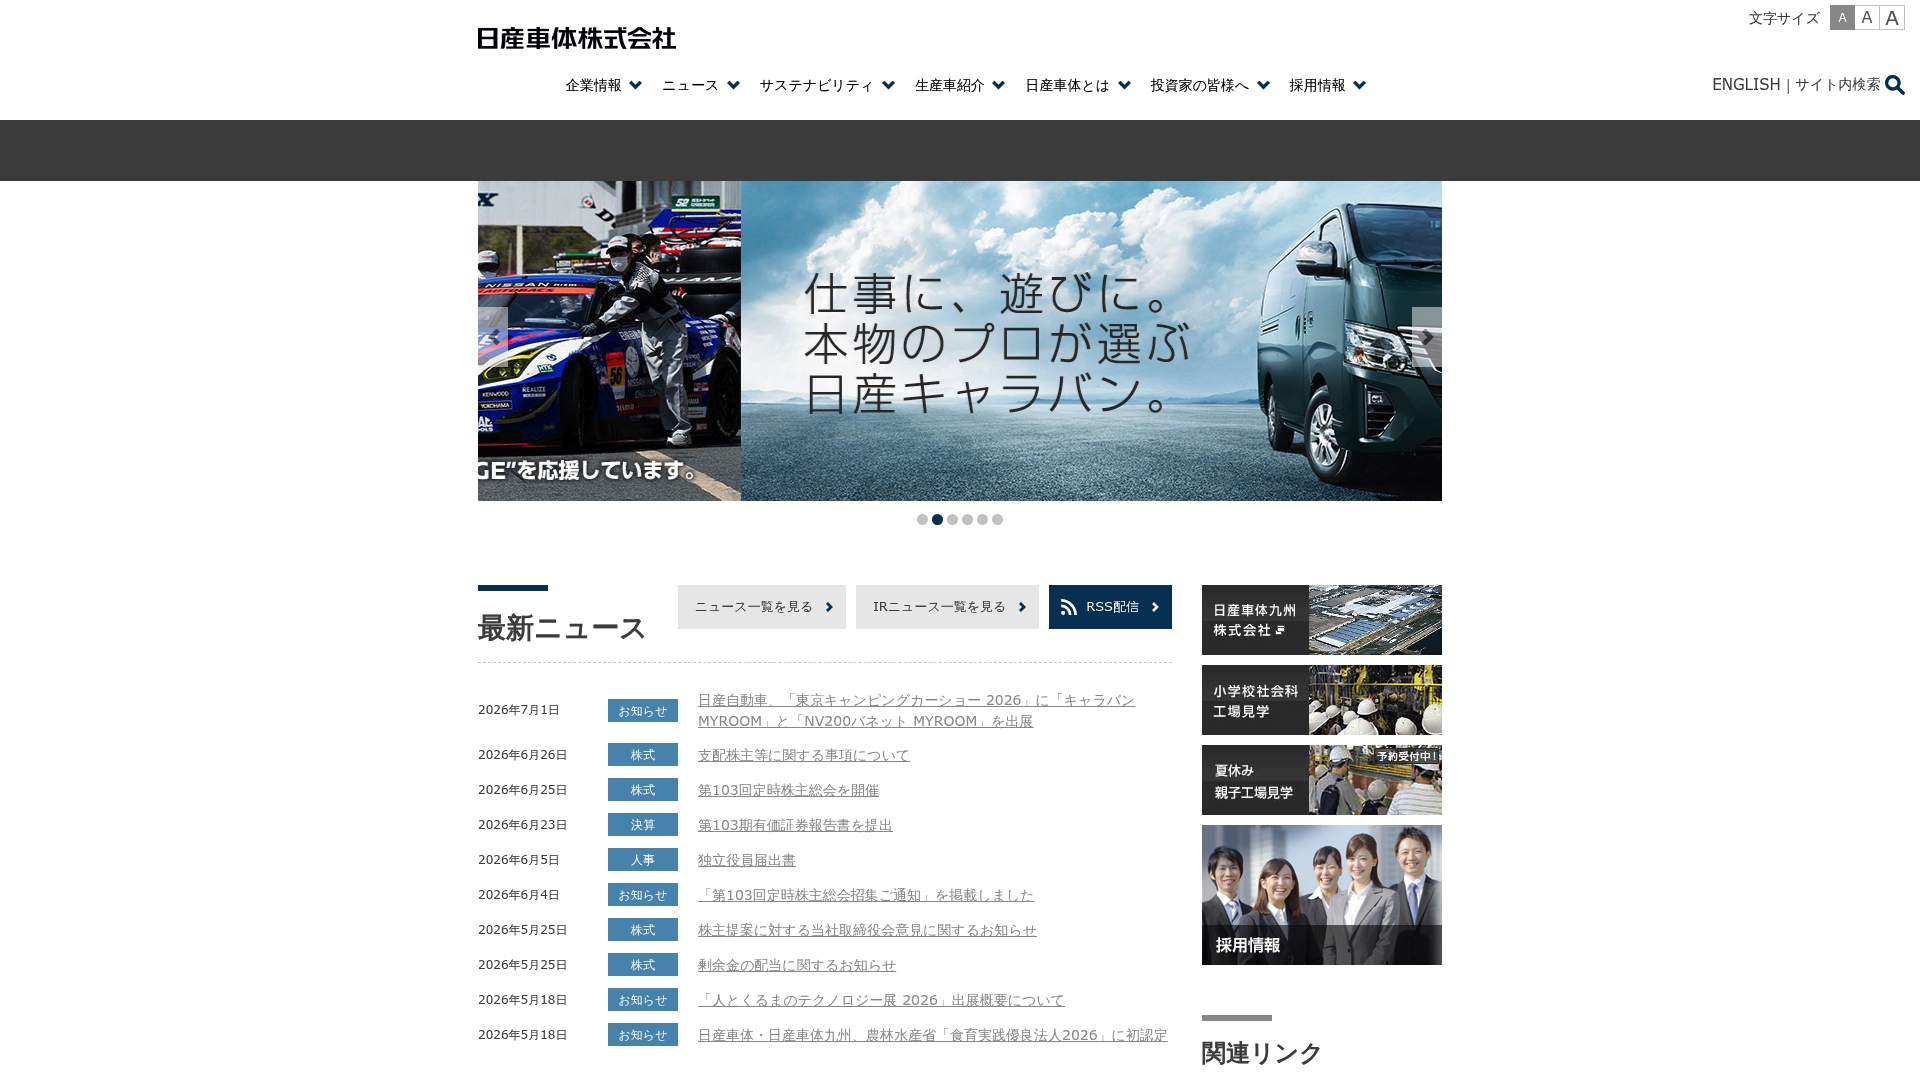Open 人とくるまのテクノロジー展 2026 link
This screenshot has width=1920, height=1080.
click(x=881, y=1000)
